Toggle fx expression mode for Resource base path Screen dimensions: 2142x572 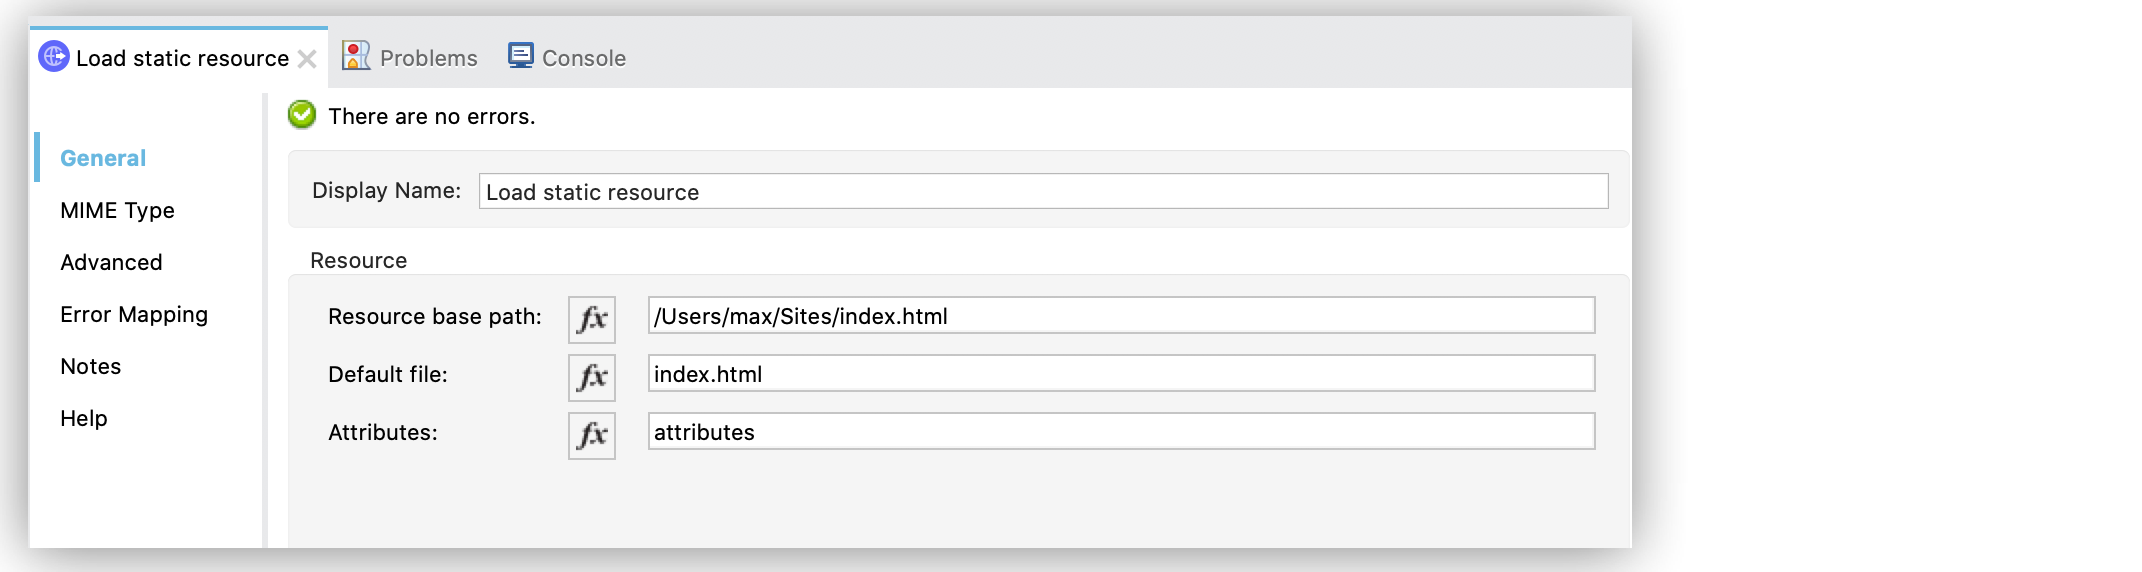click(592, 319)
